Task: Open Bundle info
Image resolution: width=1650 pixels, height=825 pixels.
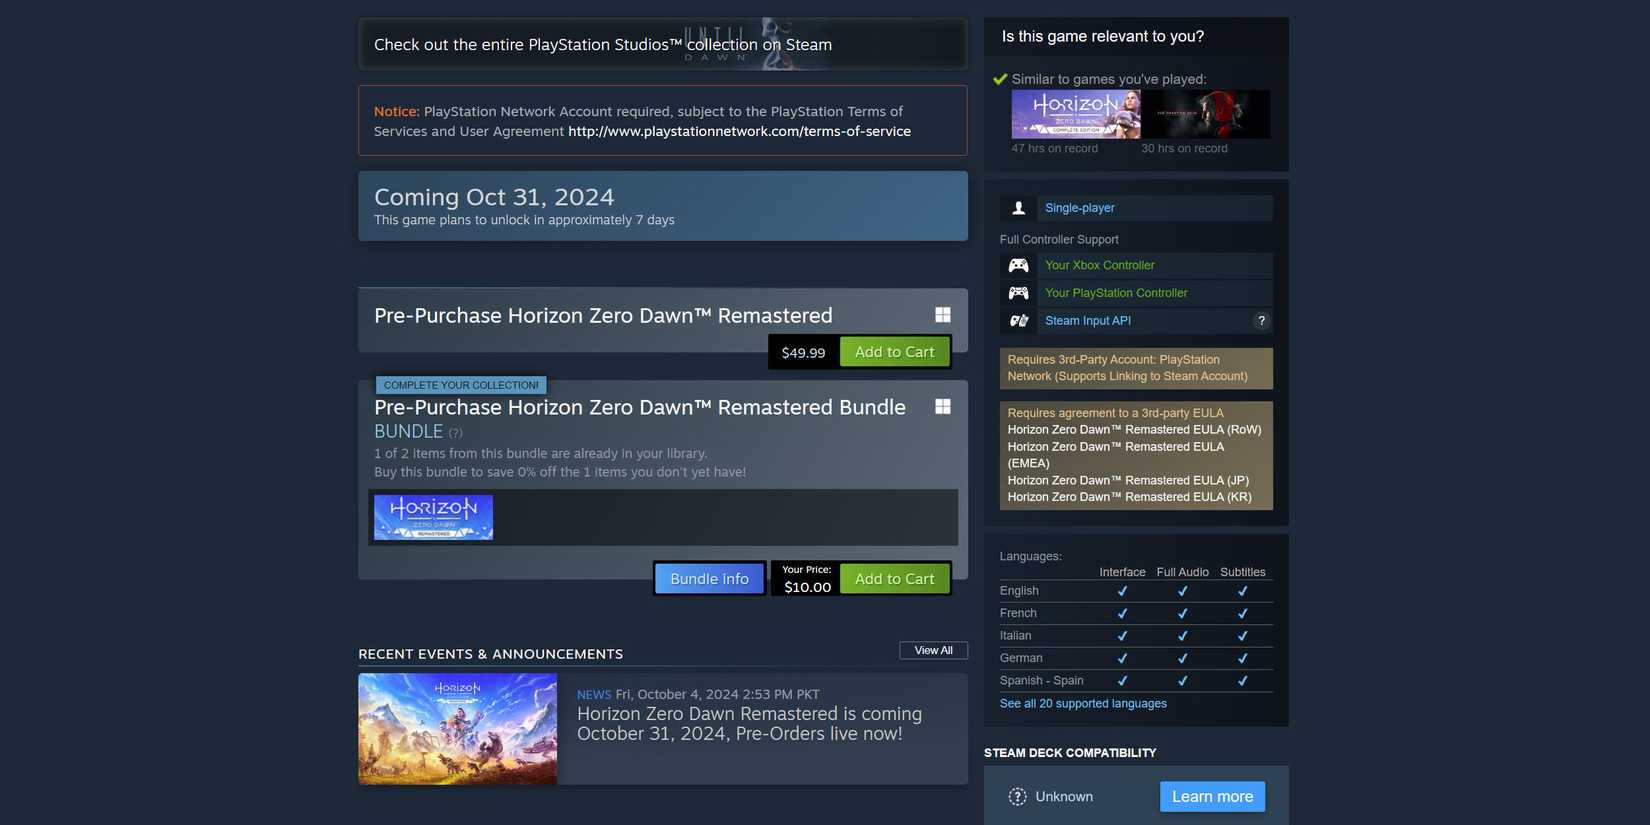Action: click(x=710, y=579)
